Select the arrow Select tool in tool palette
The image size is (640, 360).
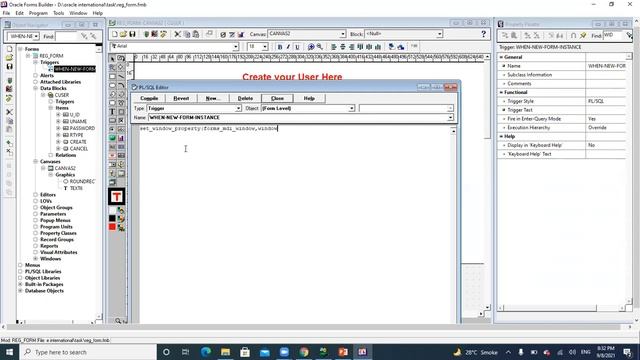(x=112, y=59)
